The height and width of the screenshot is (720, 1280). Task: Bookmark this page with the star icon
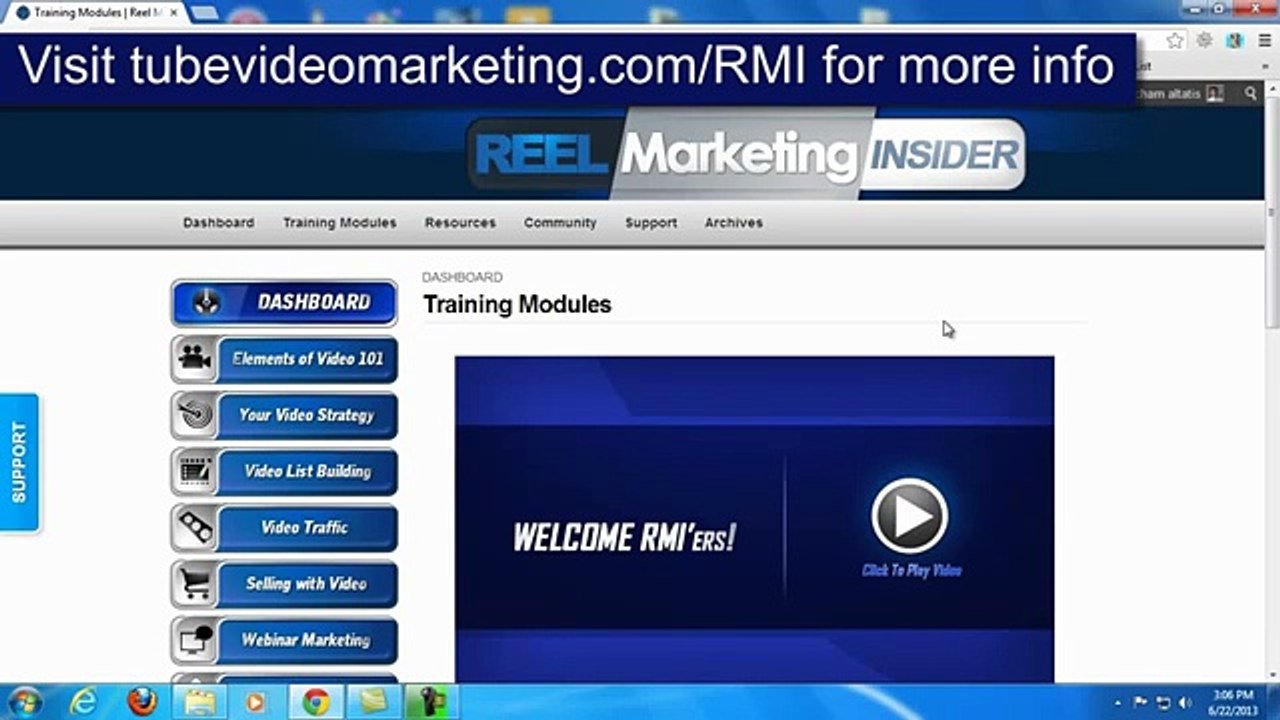1175,40
